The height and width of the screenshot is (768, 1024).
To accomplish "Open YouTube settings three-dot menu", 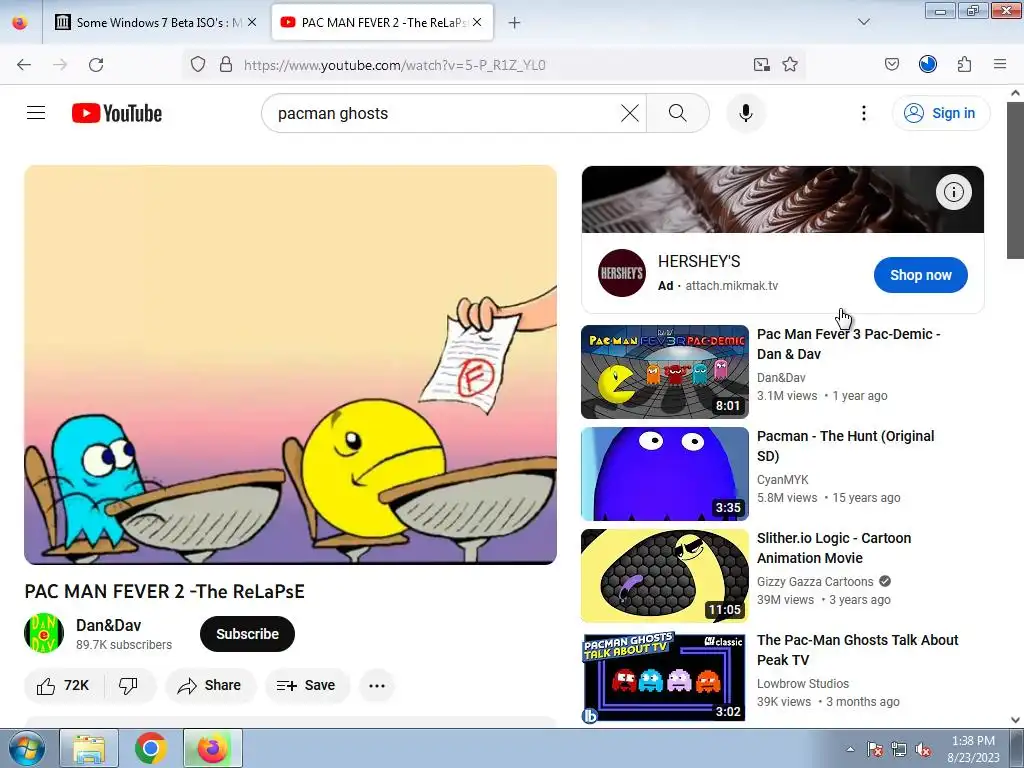I will [x=863, y=113].
